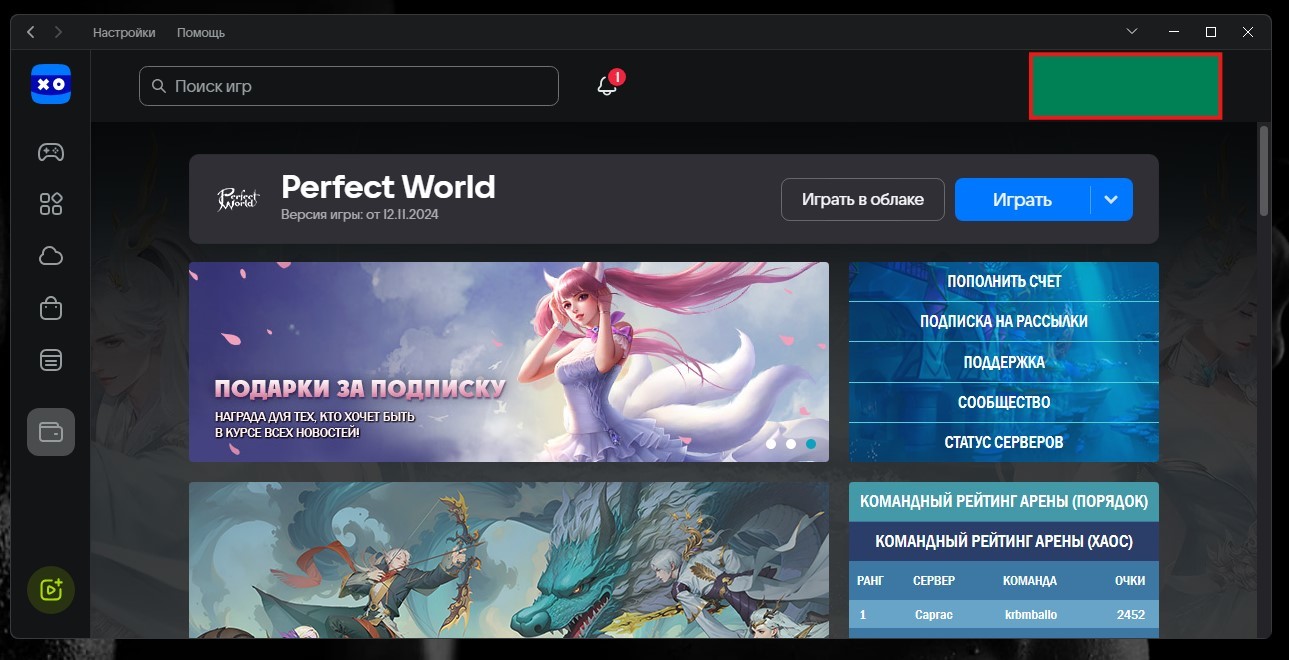Screen dimensions: 1289x660
Task: Click the blue launcher logo icon
Action: tap(51, 85)
